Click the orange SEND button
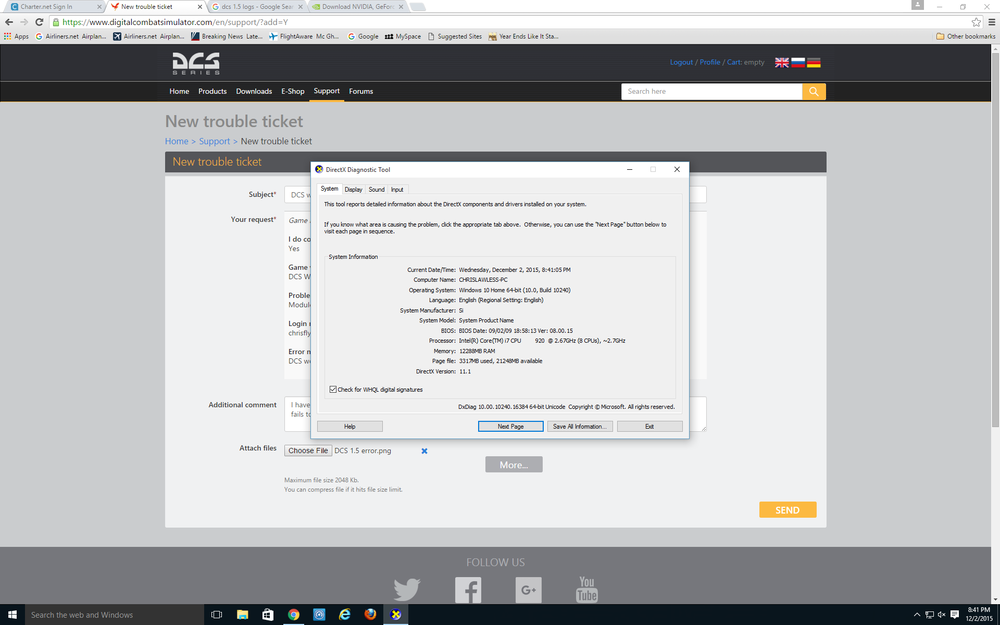The height and width of the screenshot is (625, 1000). pos(788,510)
